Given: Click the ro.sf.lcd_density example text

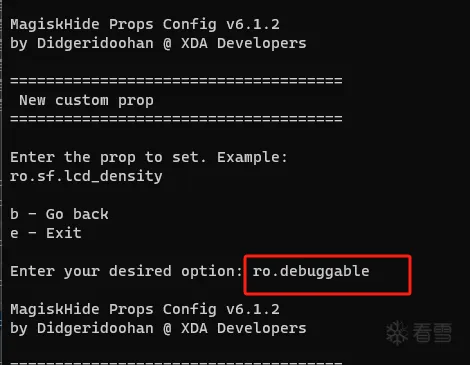Looking at the screenshot, I should click(86, 176).
